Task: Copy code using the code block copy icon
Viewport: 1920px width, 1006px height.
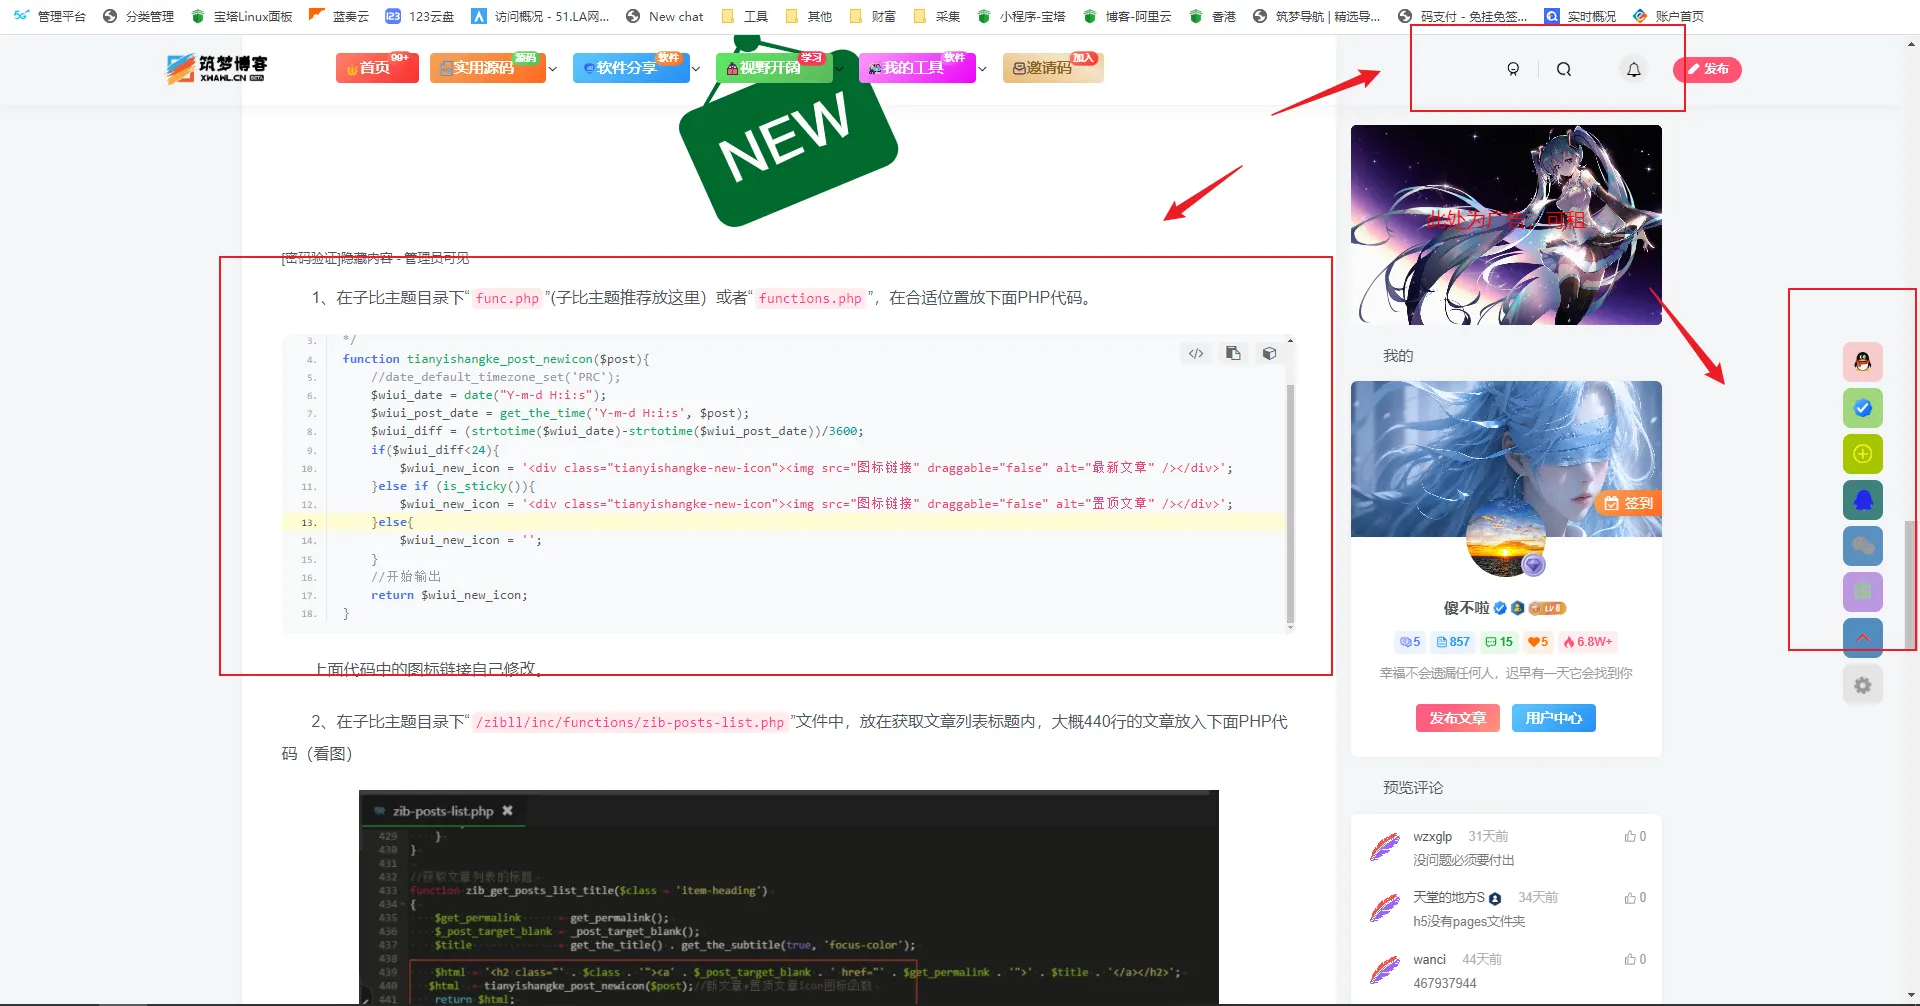Action: coord(1233,353)
